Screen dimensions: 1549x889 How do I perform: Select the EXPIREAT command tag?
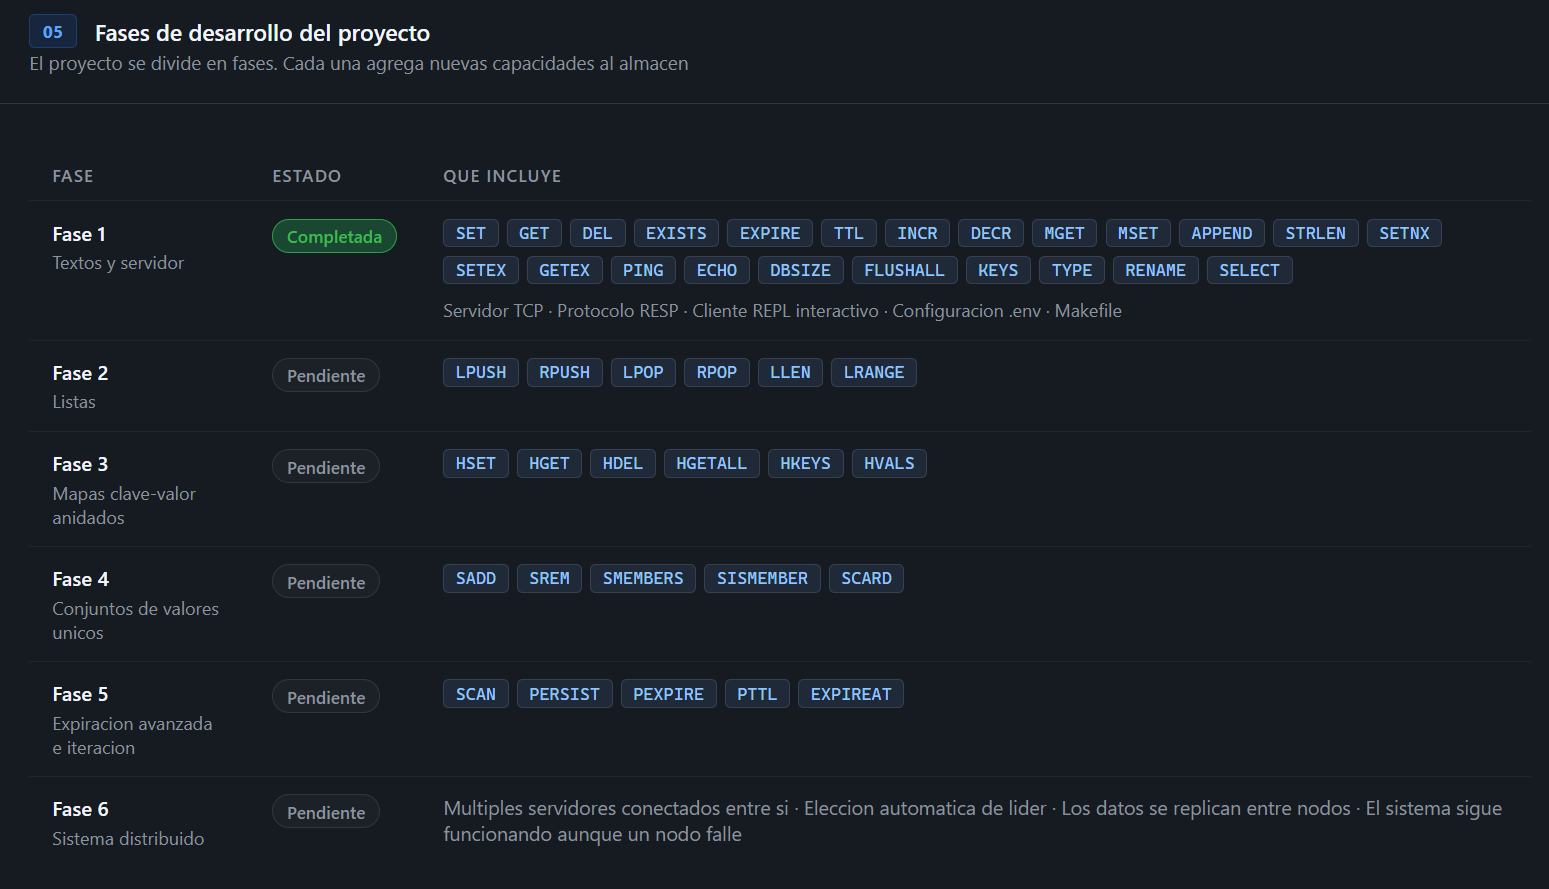(x=851, y=694)
